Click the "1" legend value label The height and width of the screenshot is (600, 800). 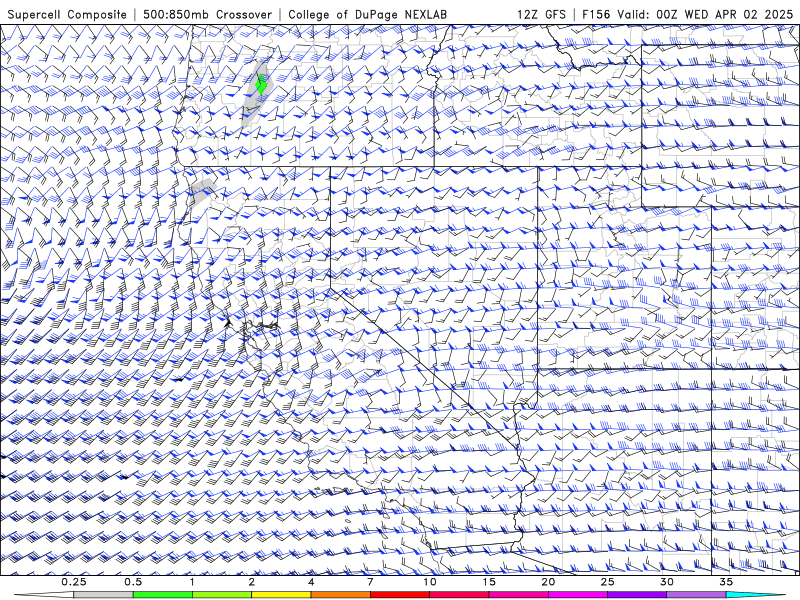tap(192, 582)
